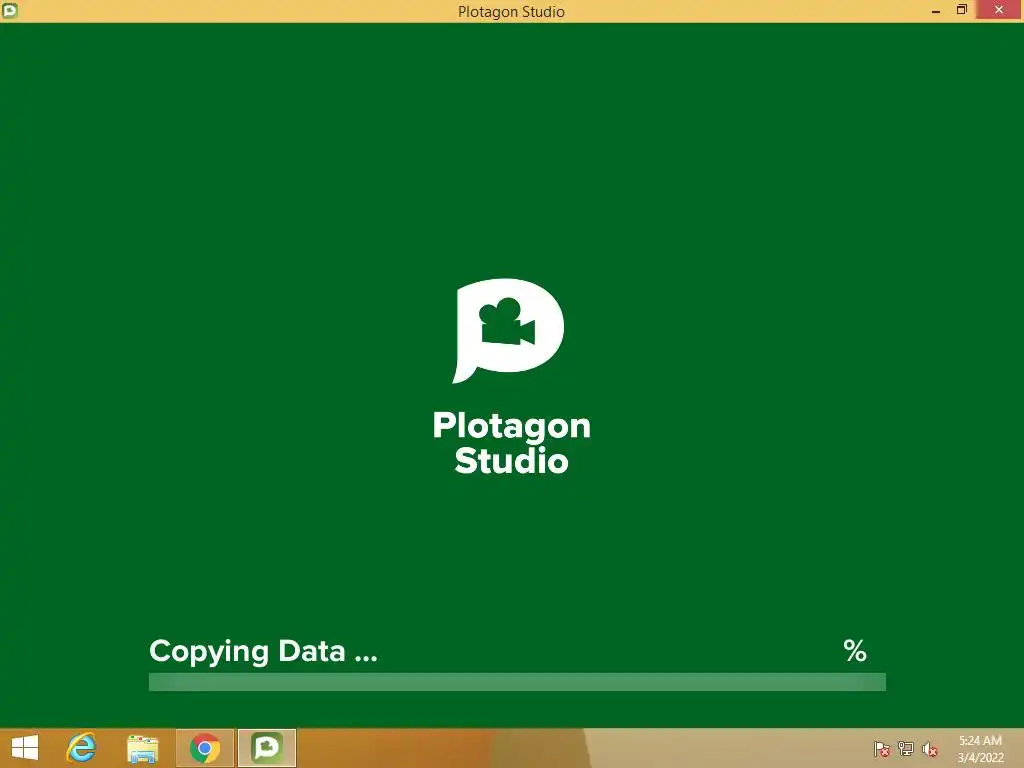
Task: Click the Plotagon icon in the title bar
Action: [x=10, y=10]
